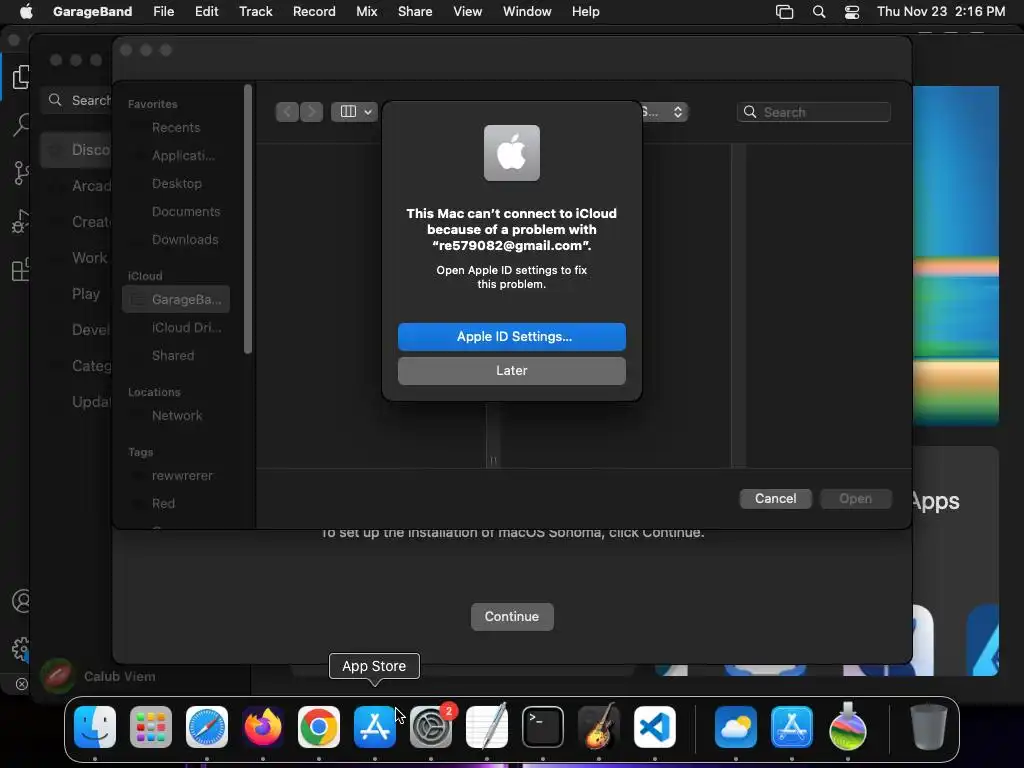Click App Store icon under tooltip
Viewport: 1024px width, 768px height.
(x=374, y=727)
